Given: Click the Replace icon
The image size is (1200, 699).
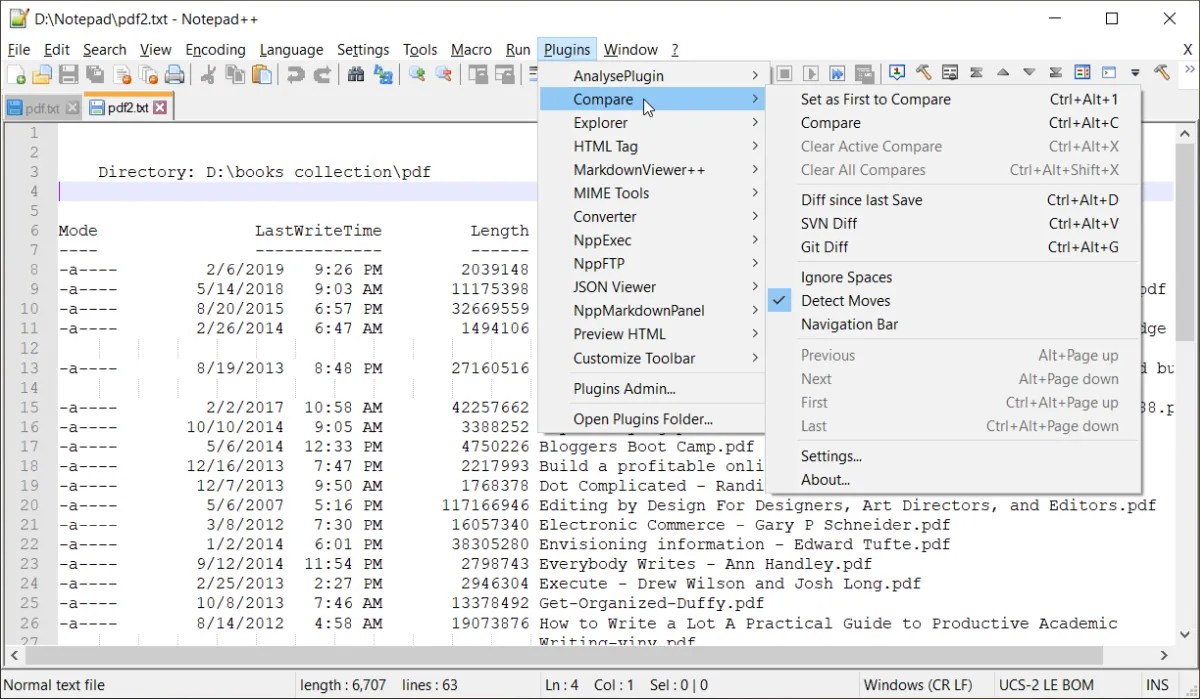Looking at the screenshot, I should [x=383, y=73].
